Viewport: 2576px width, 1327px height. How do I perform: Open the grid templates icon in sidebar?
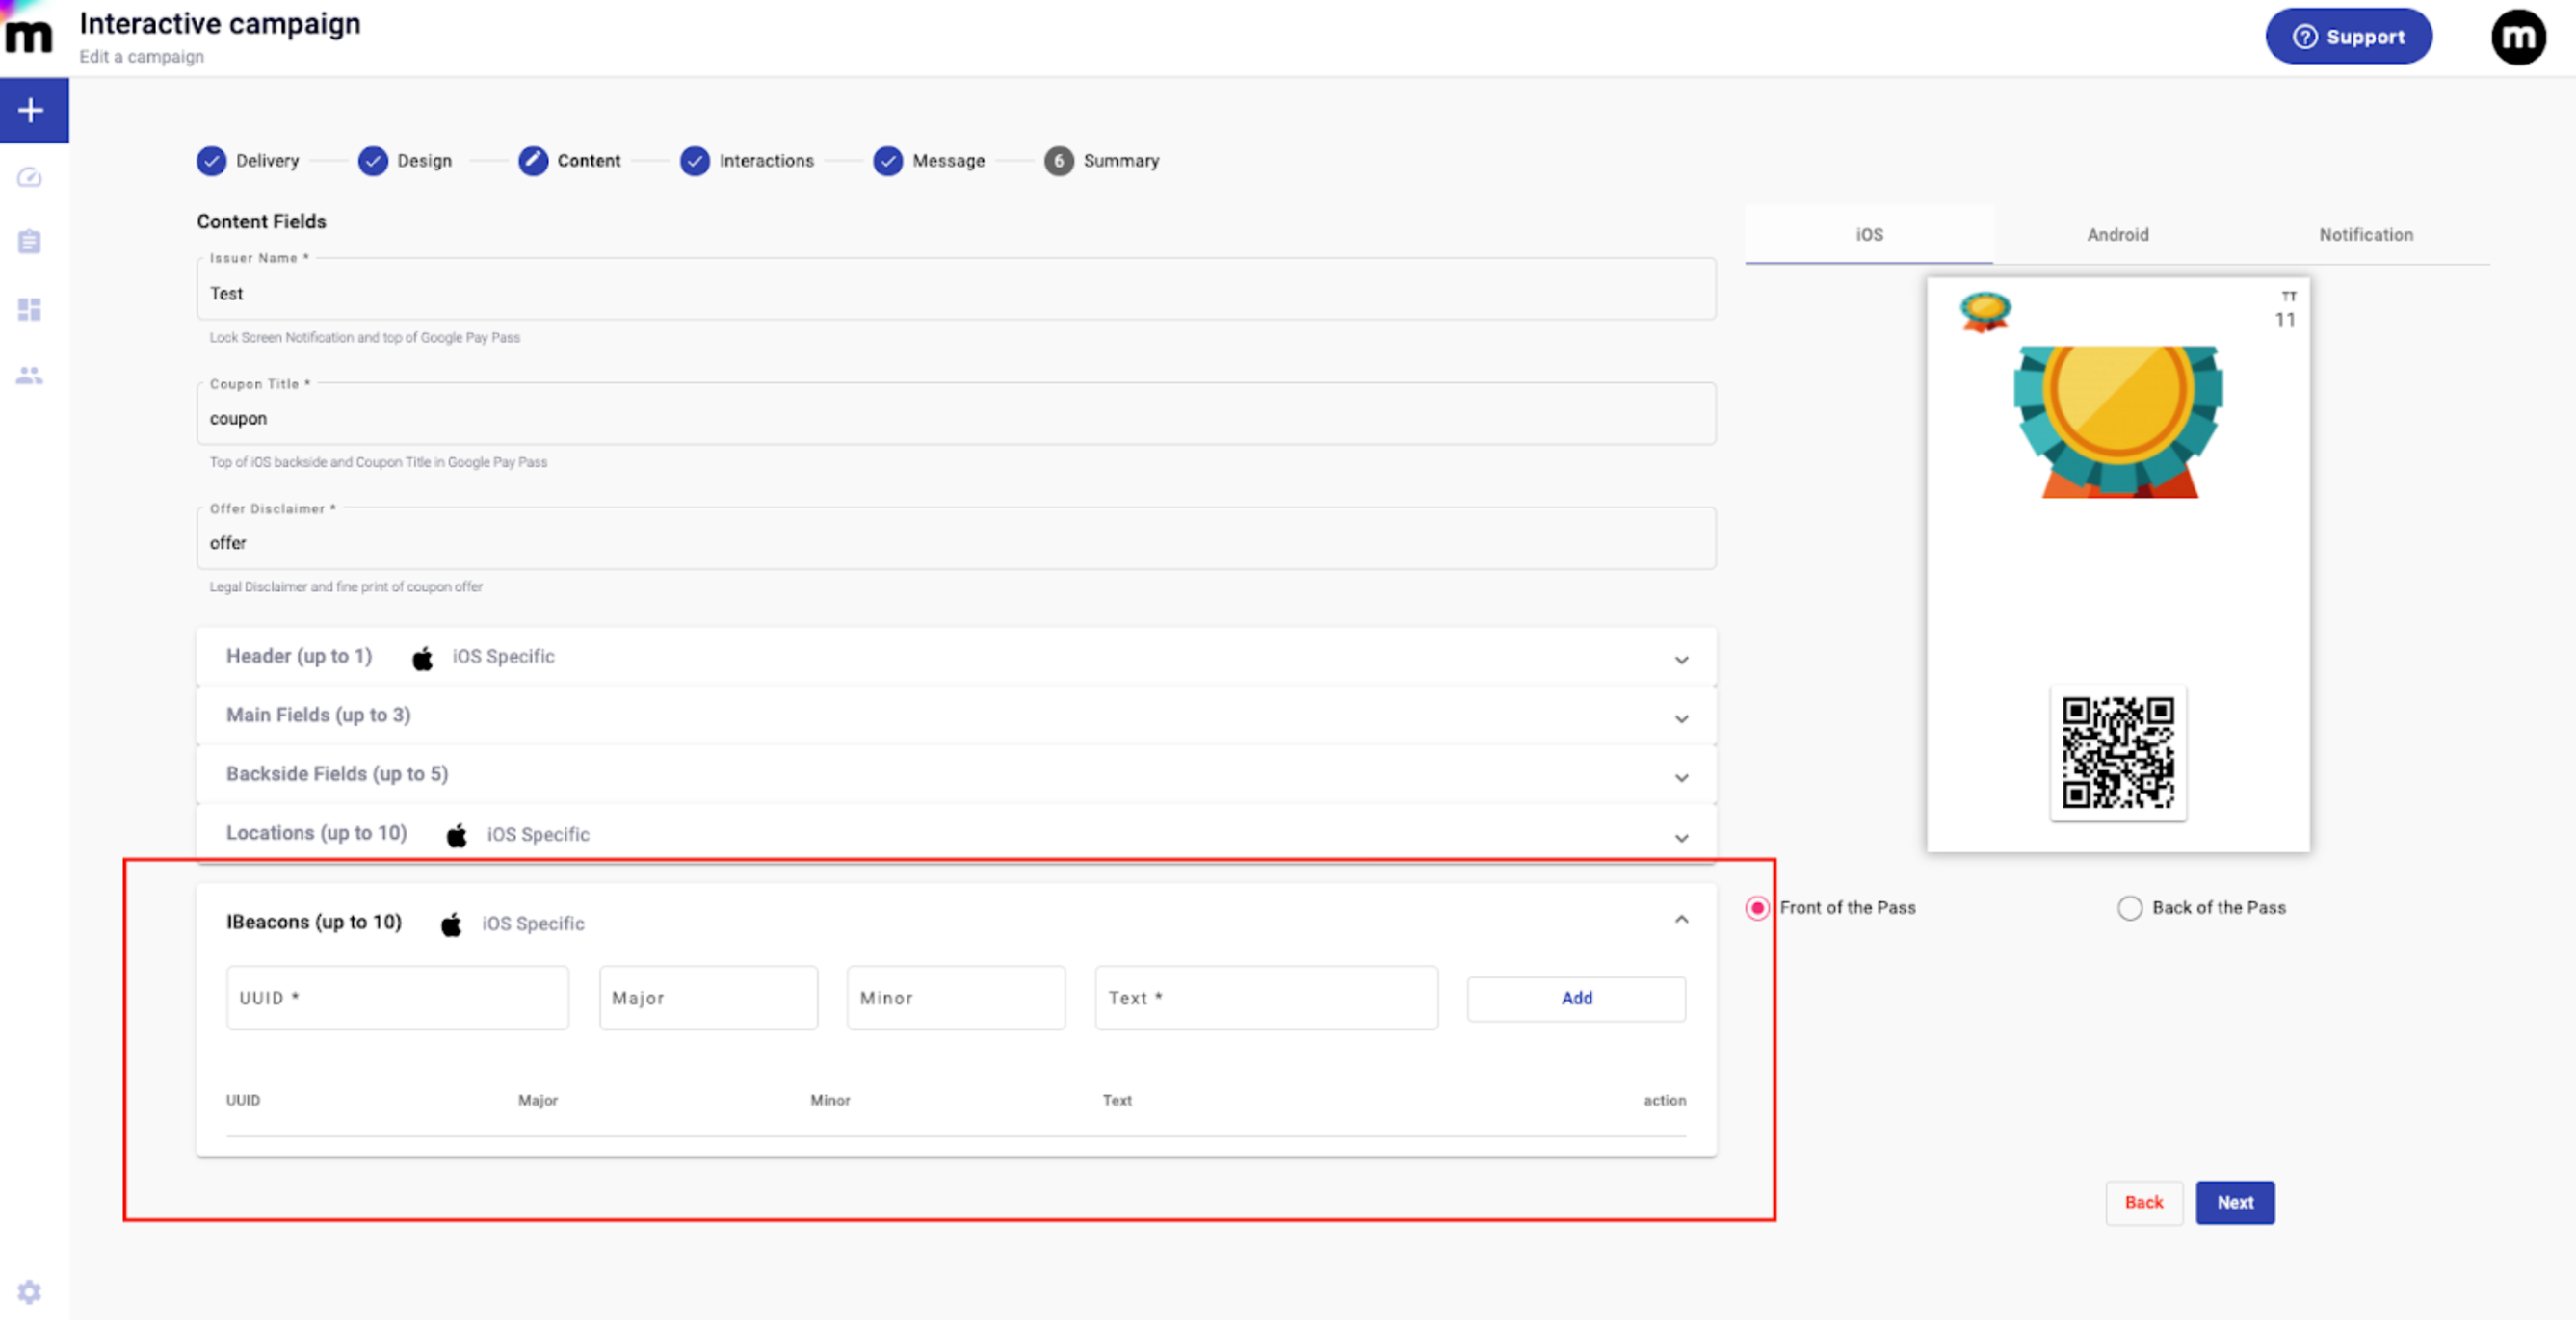click(30, 310)
